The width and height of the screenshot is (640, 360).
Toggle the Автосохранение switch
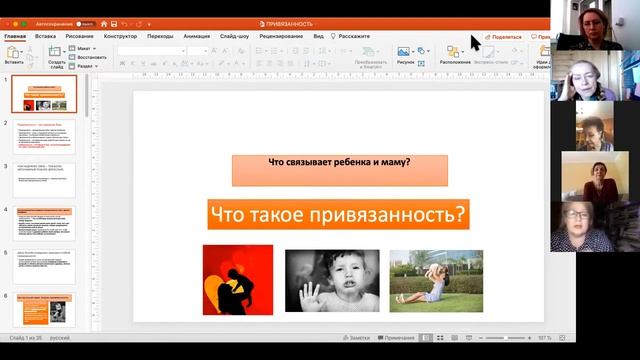85,24
